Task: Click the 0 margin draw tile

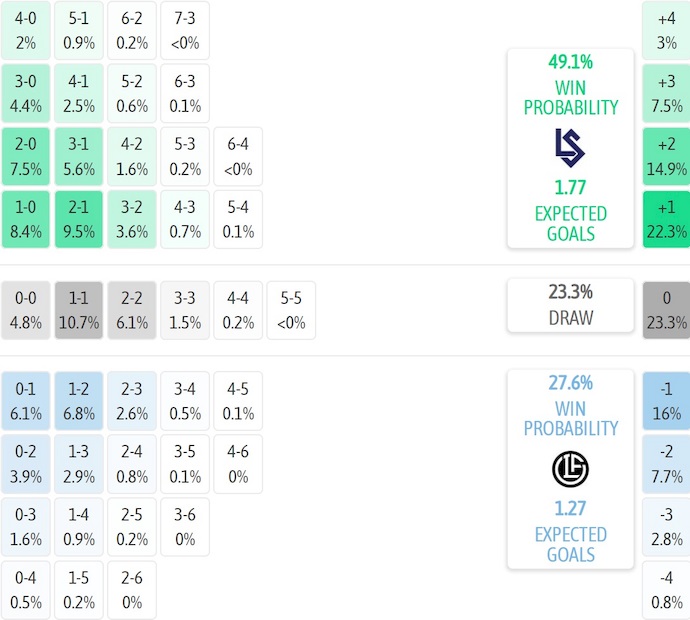Action: coord(666,311)
